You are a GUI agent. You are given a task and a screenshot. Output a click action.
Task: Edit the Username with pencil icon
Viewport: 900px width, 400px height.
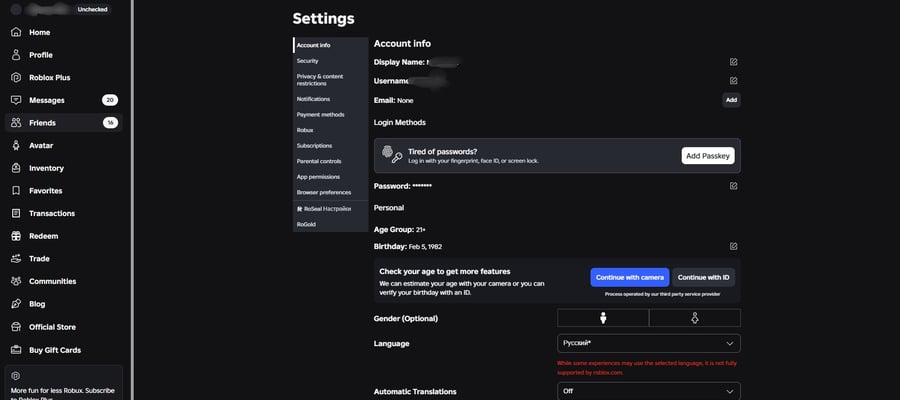733,81
